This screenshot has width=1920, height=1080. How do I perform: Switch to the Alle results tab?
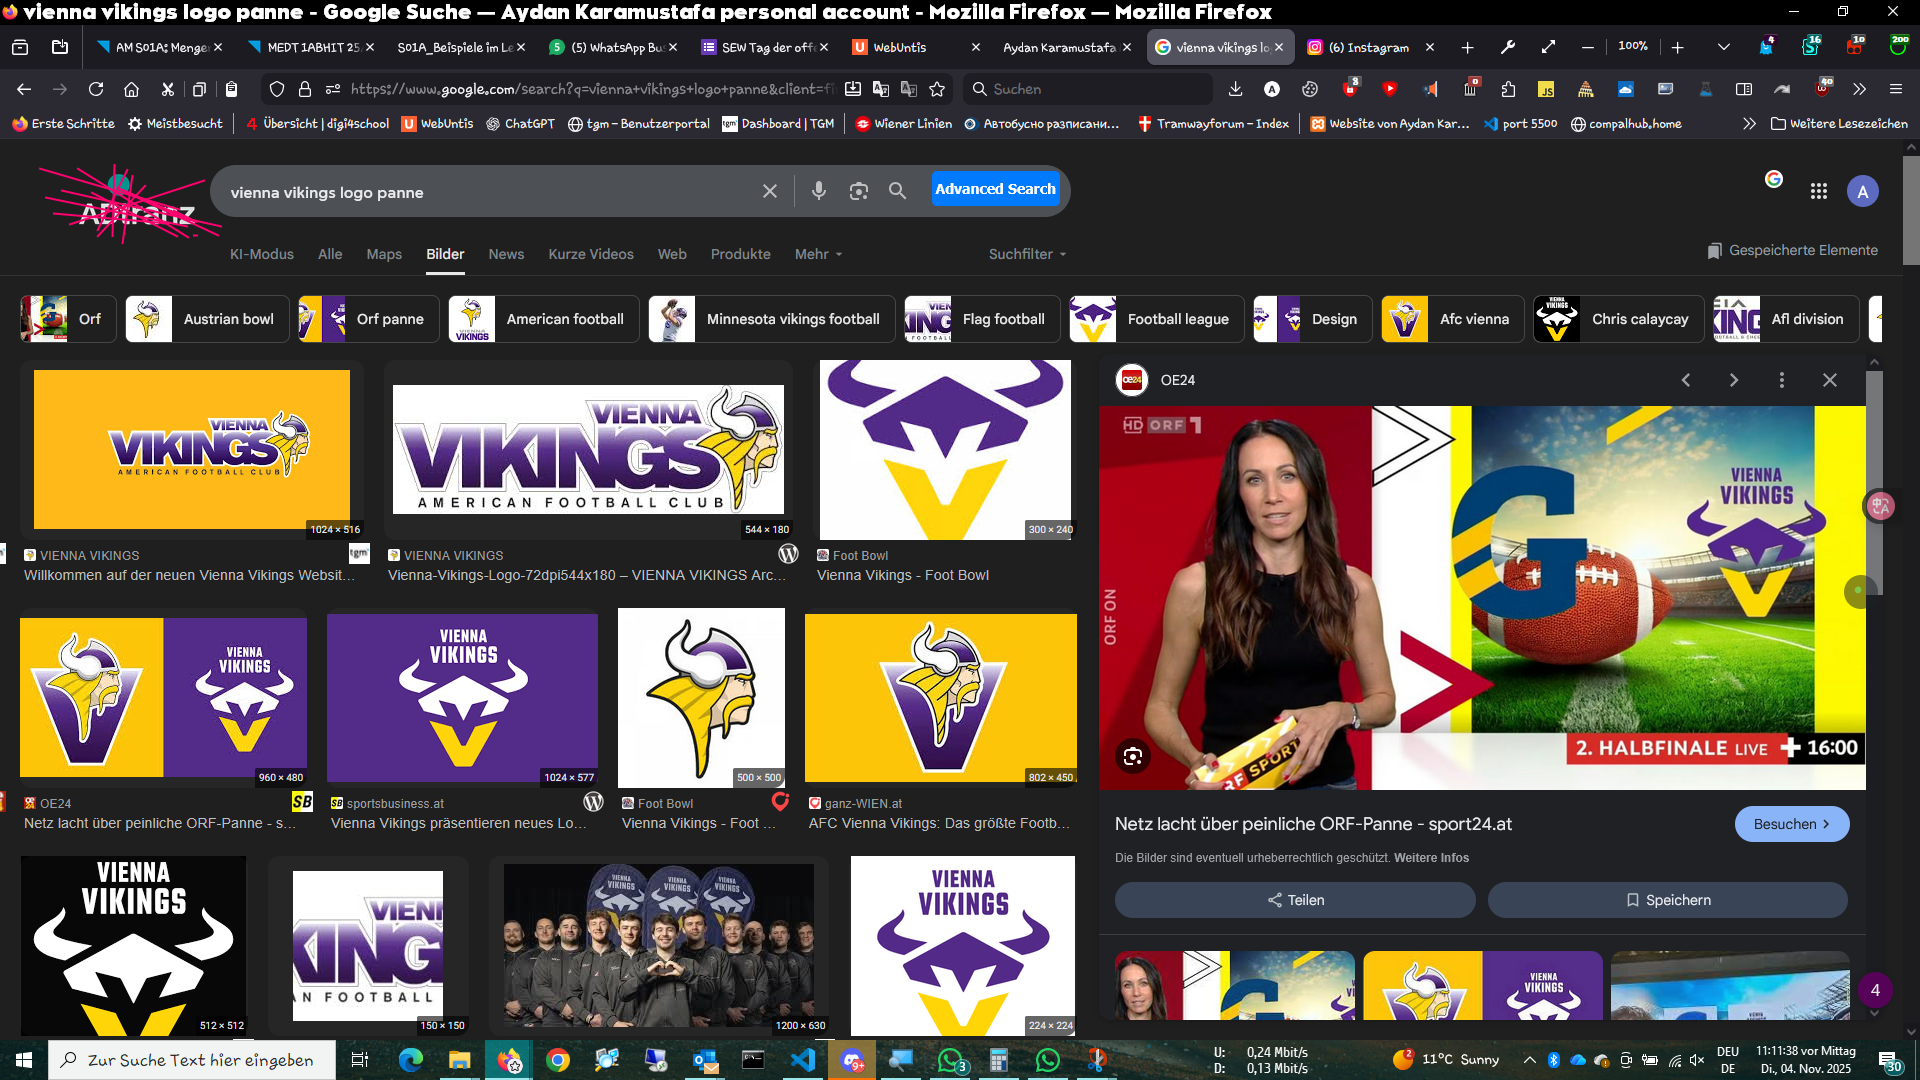330,254
